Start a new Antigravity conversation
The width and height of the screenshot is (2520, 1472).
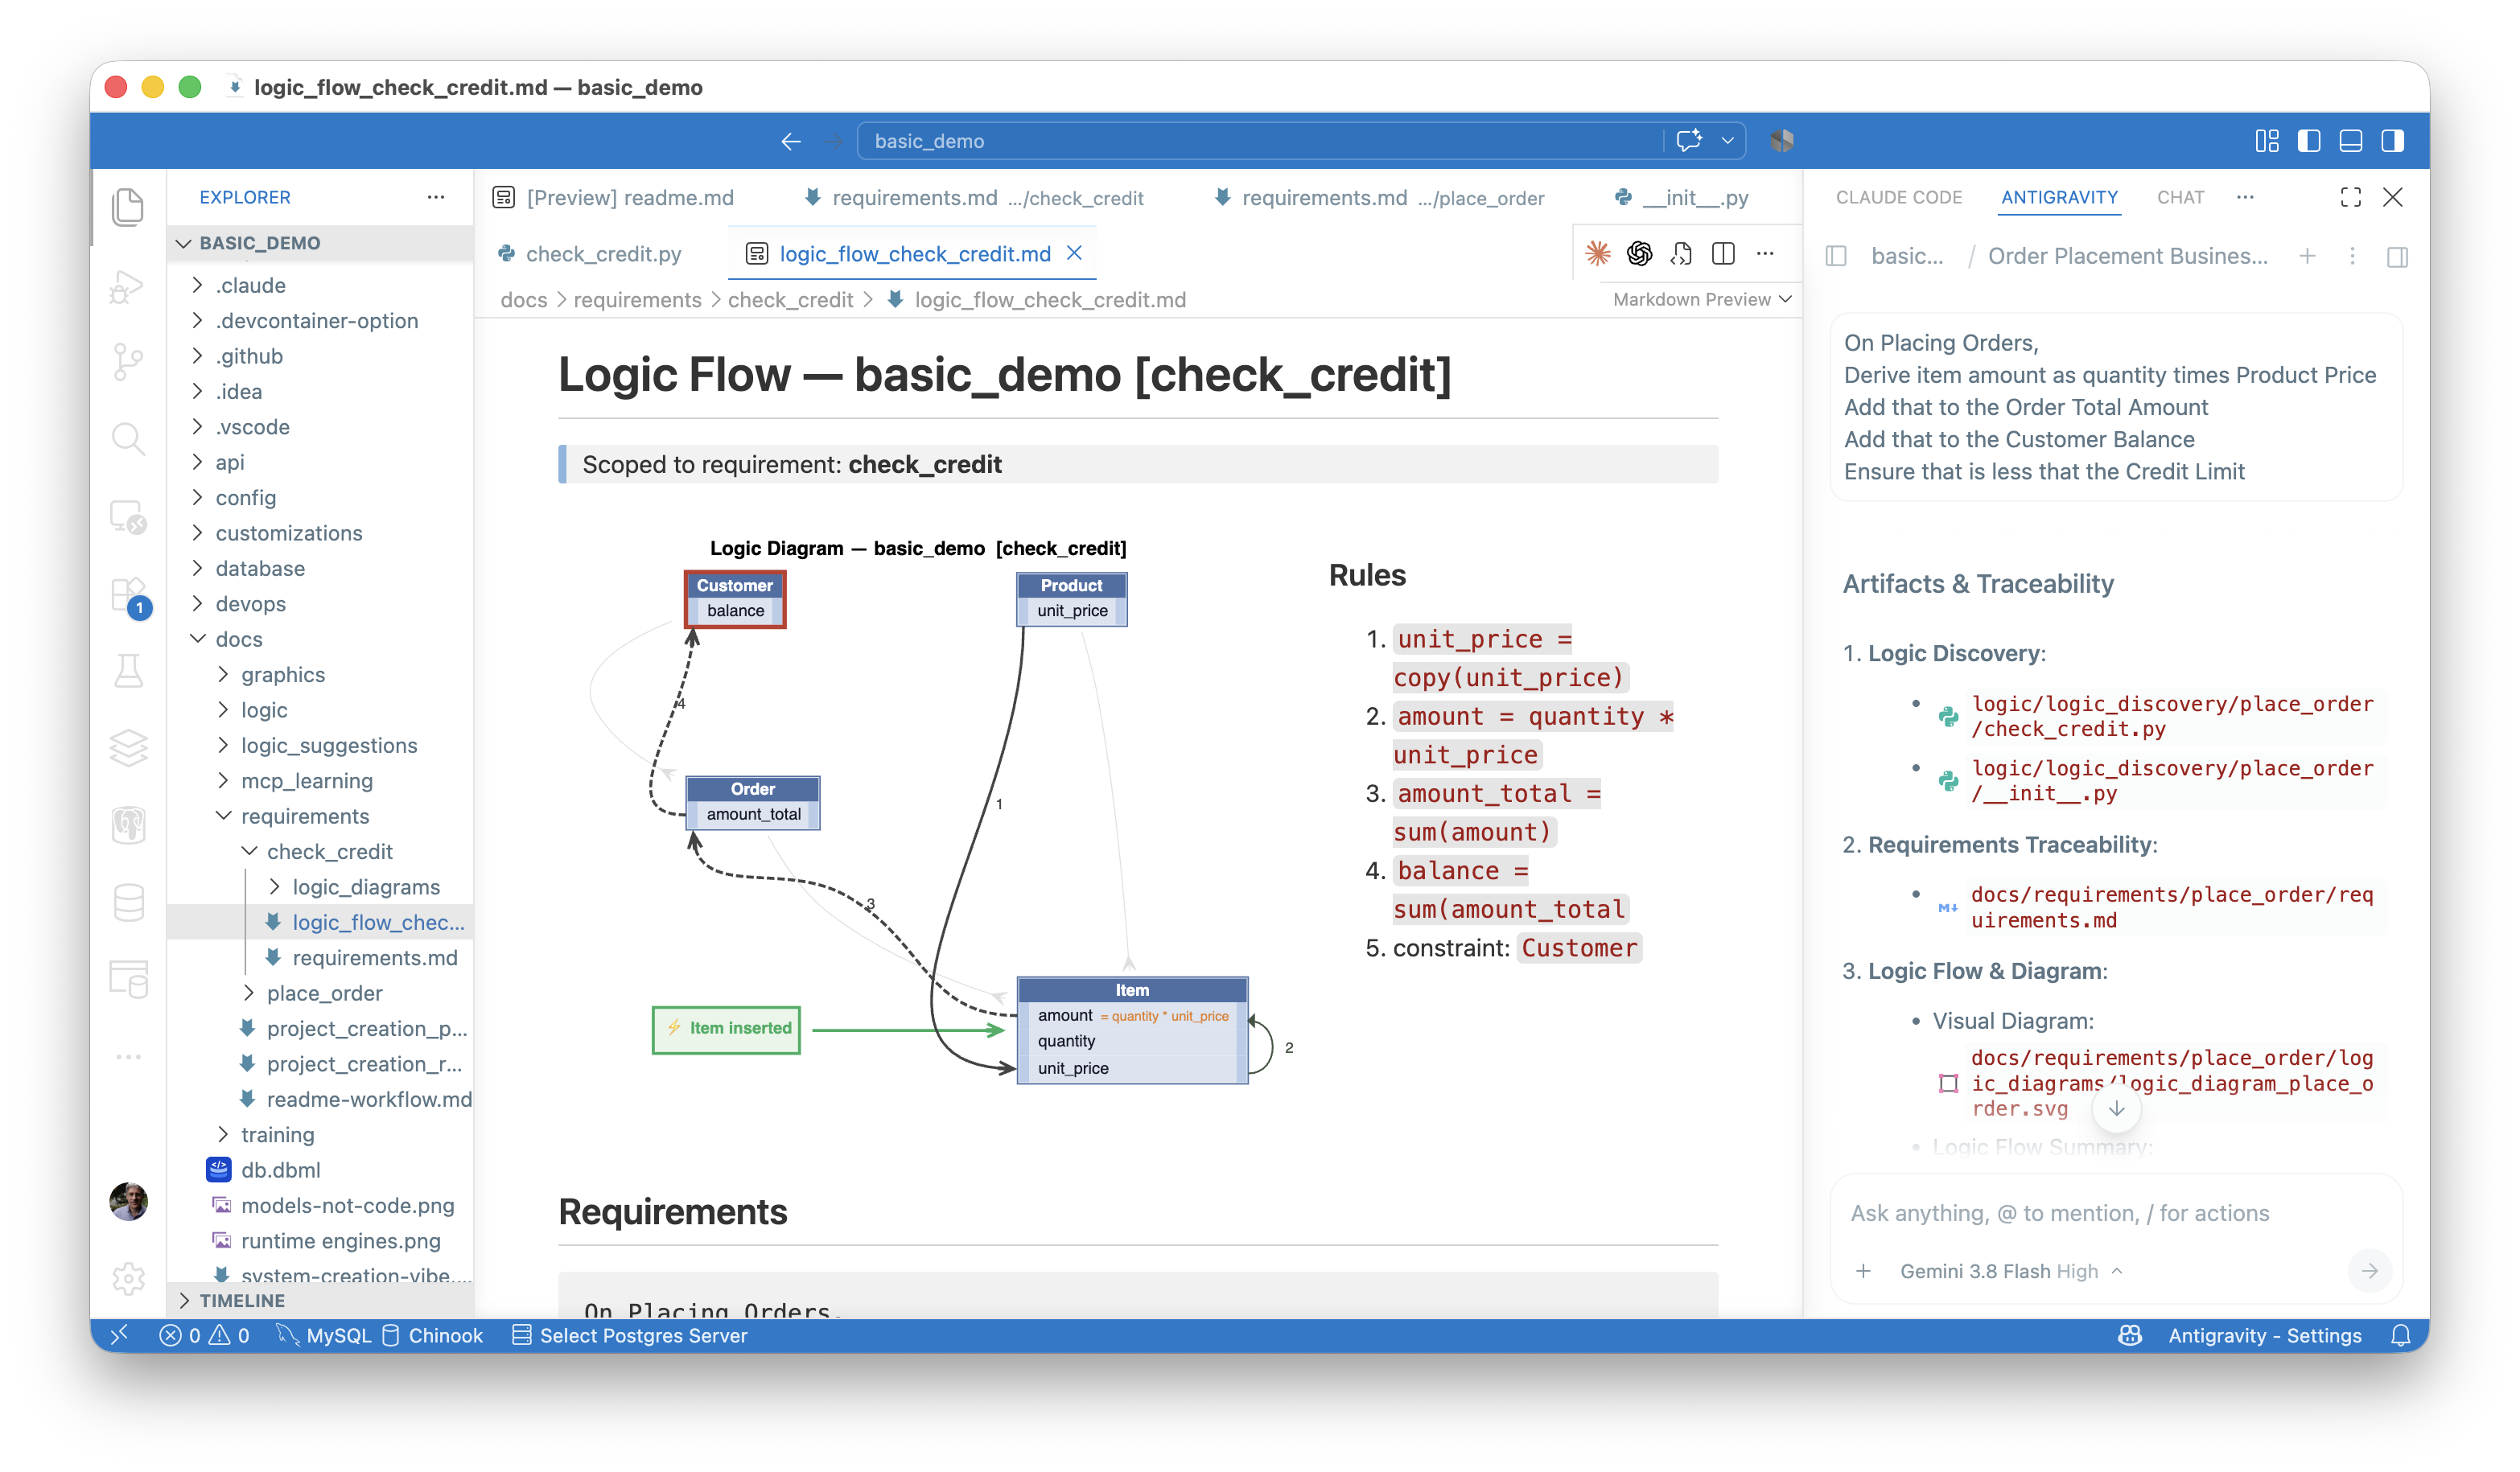click(x=2307, y=256)
